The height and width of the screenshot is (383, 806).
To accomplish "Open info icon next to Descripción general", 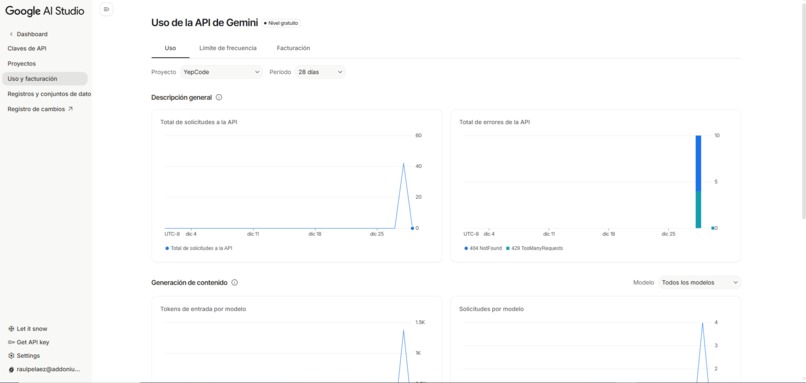I will 219,97.
